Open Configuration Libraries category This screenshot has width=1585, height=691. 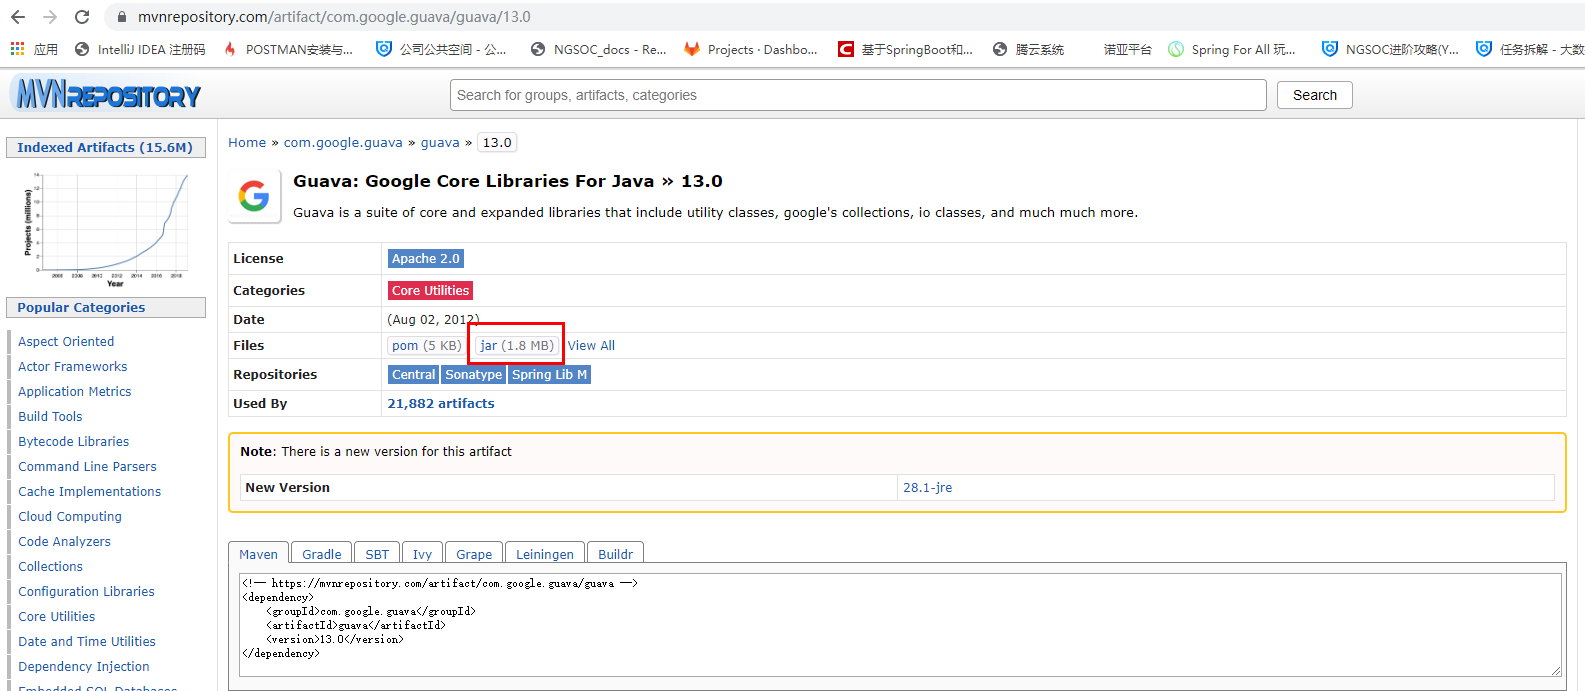coord(86,591)
